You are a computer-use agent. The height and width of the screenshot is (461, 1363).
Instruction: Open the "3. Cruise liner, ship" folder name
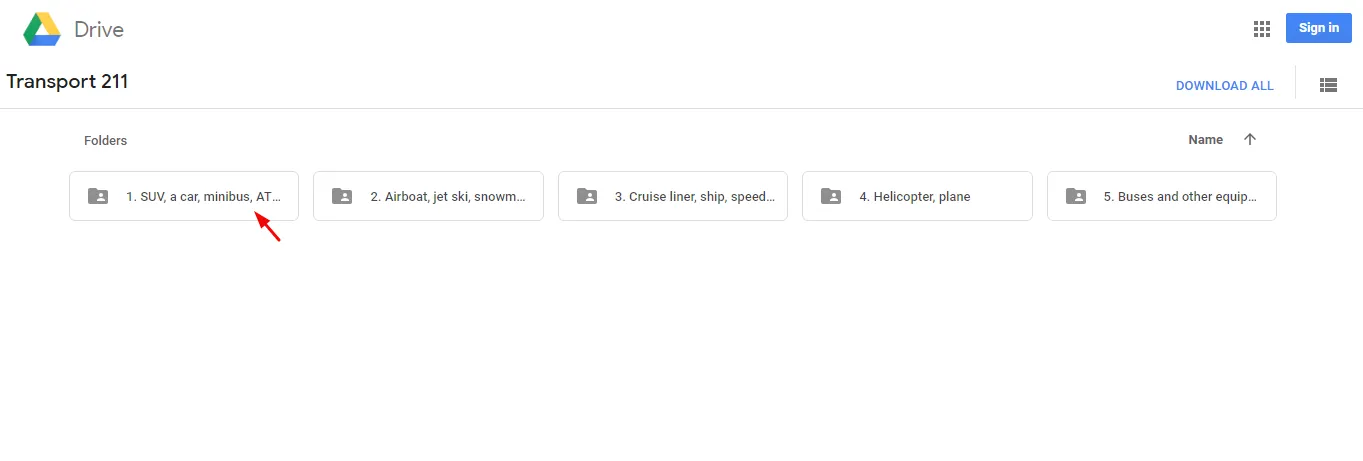(693, 197)
